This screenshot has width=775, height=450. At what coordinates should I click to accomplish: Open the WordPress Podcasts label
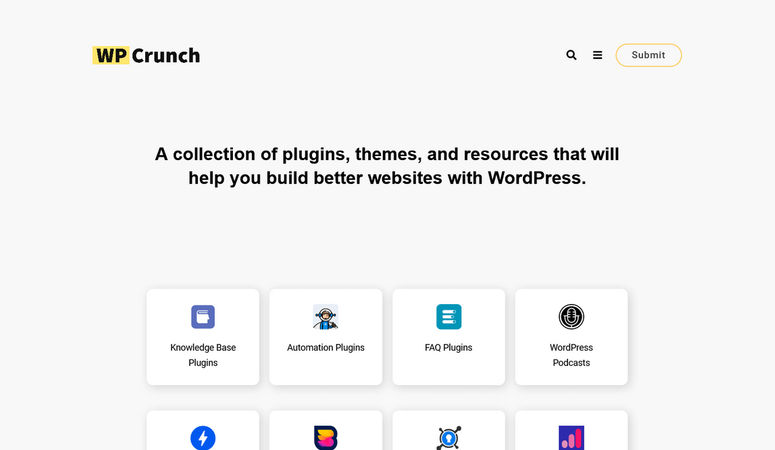(571, 355)
